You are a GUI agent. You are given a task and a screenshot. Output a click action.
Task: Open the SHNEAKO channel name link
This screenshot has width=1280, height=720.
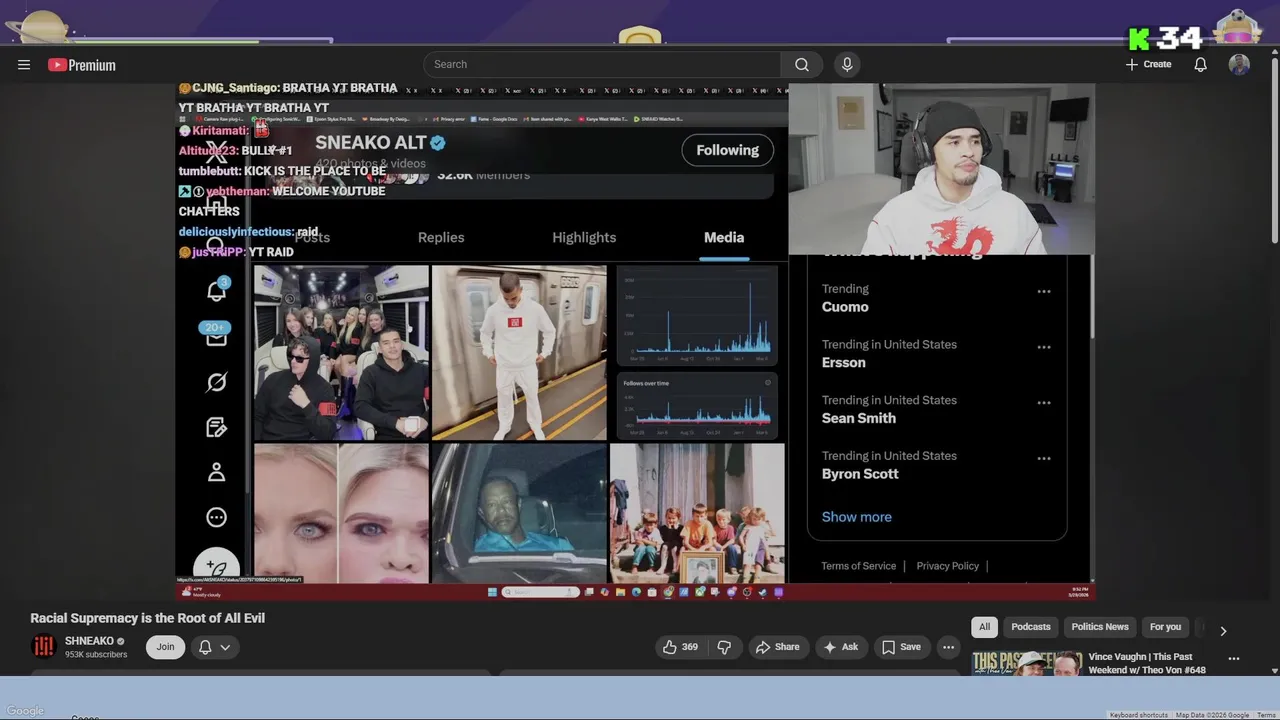89,641
